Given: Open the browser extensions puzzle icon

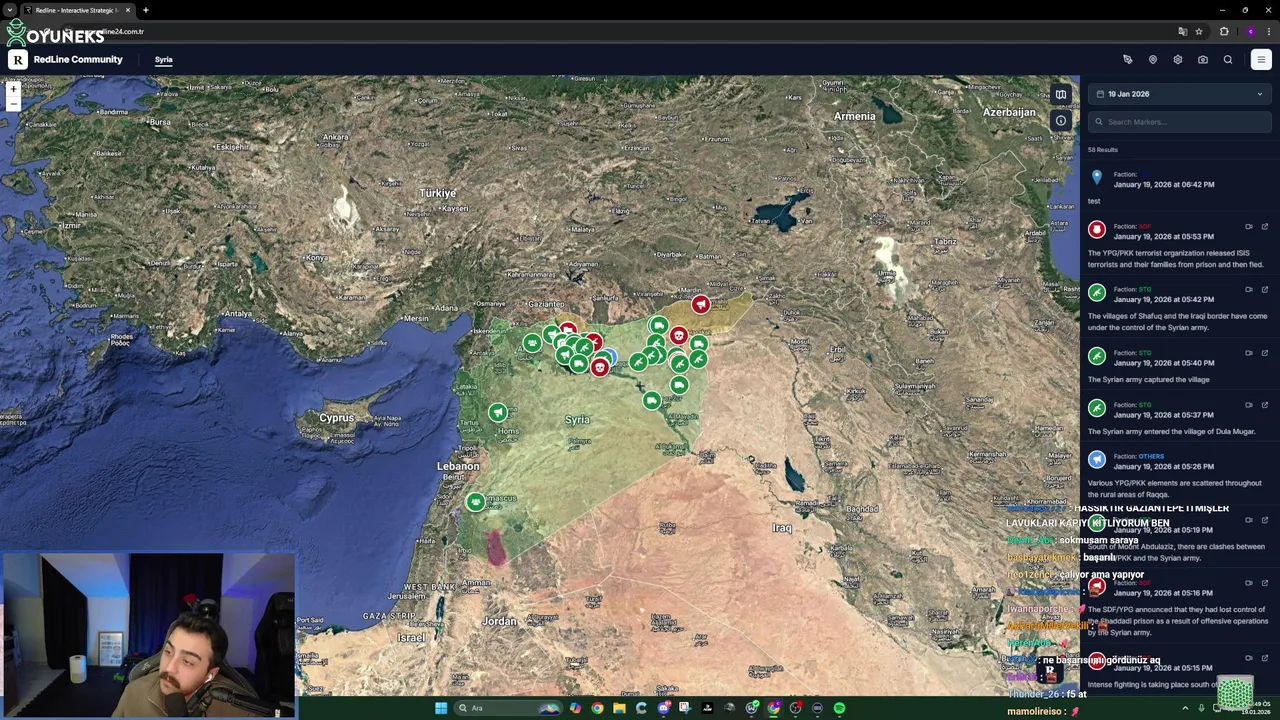Looking at the screenshot, I should pos(1224,31).
